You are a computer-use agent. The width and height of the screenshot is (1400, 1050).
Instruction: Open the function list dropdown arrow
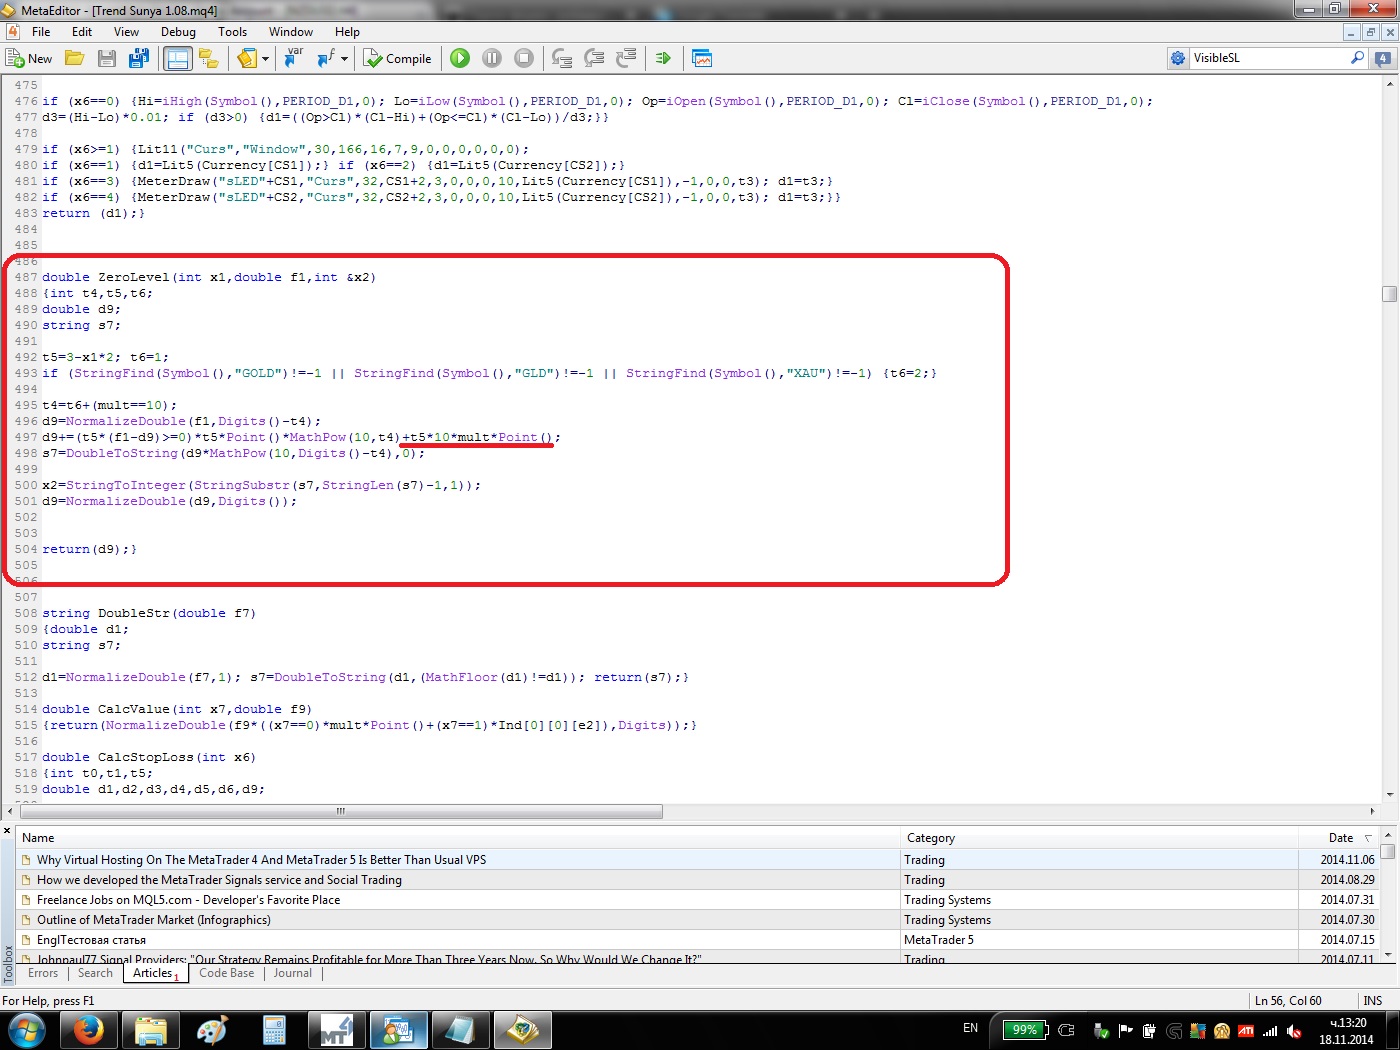[x=344, y=58]
